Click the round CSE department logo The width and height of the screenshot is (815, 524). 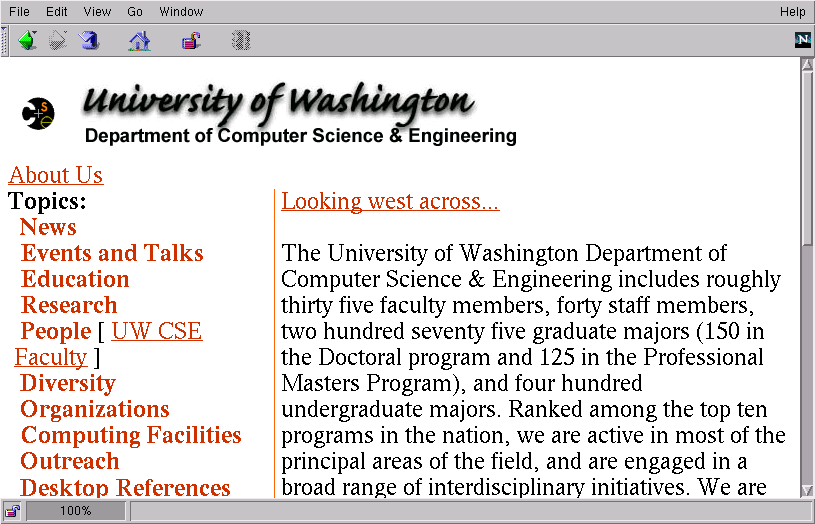38,114
